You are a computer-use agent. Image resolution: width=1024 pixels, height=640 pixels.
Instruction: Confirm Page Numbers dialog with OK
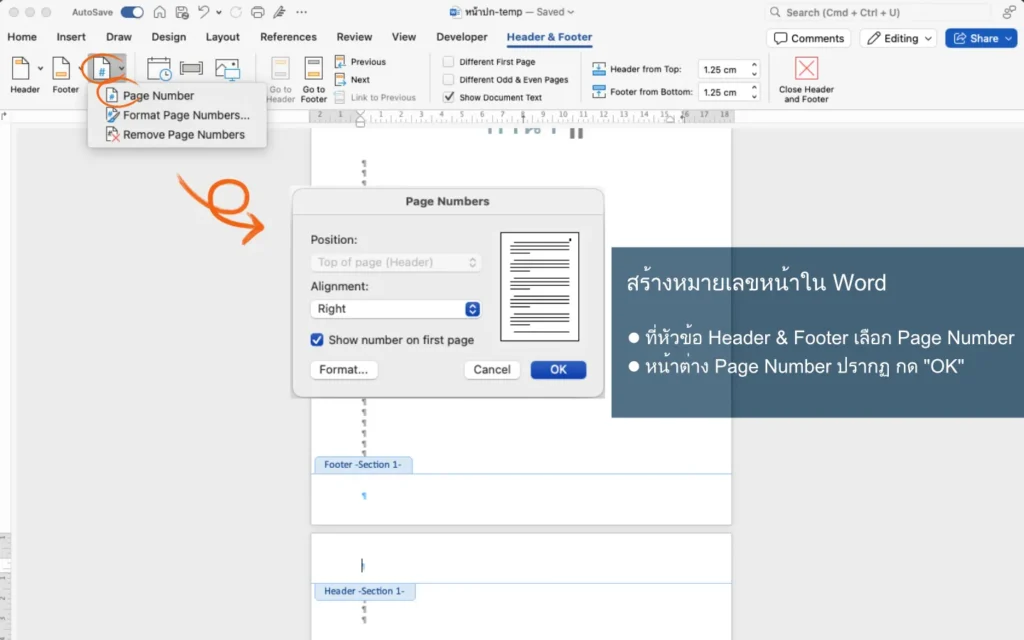(x=558, y=370)
